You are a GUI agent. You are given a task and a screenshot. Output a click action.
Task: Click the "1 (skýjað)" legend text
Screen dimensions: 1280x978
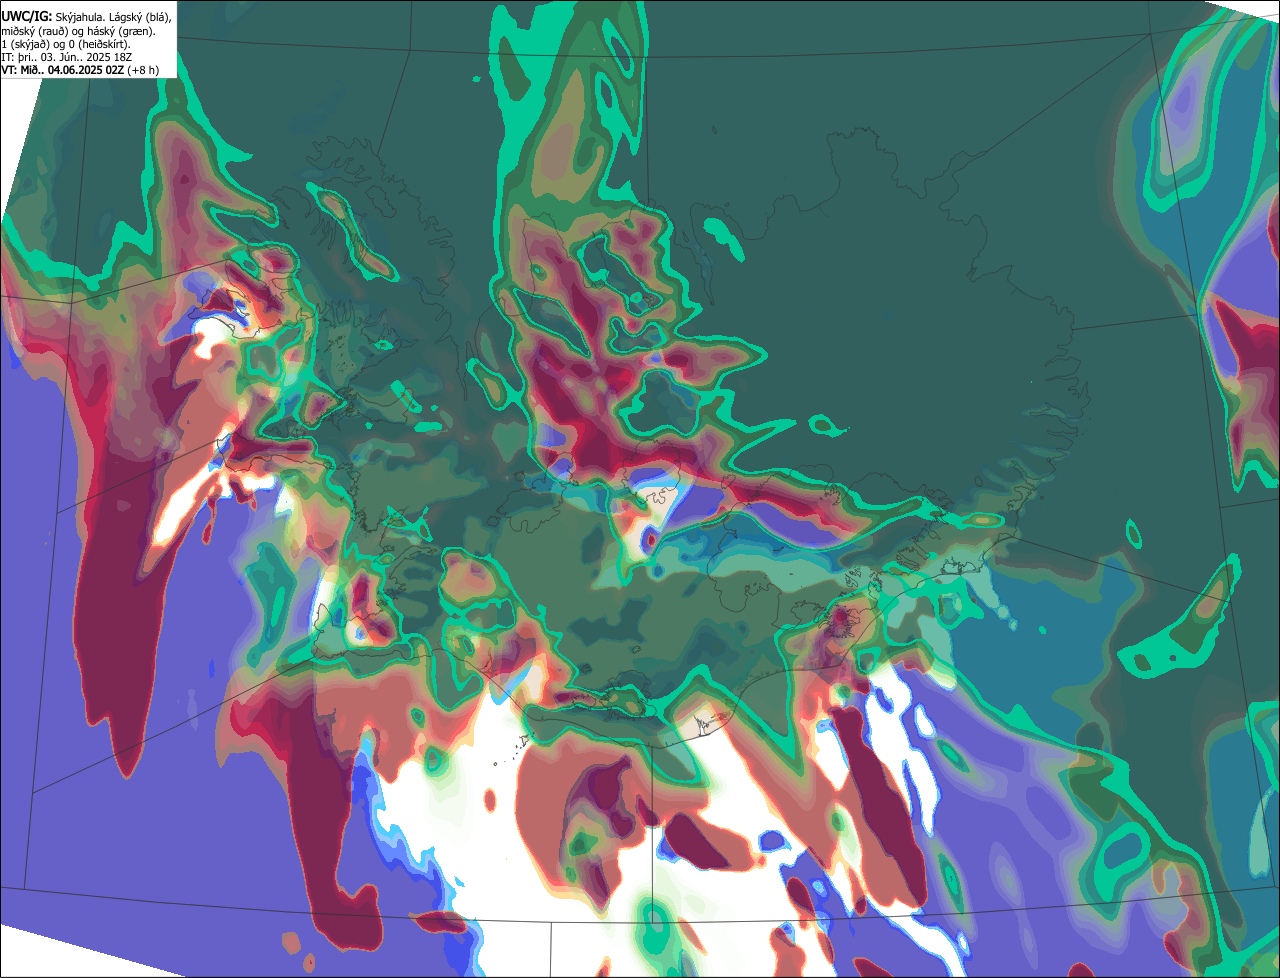[25, 45]
